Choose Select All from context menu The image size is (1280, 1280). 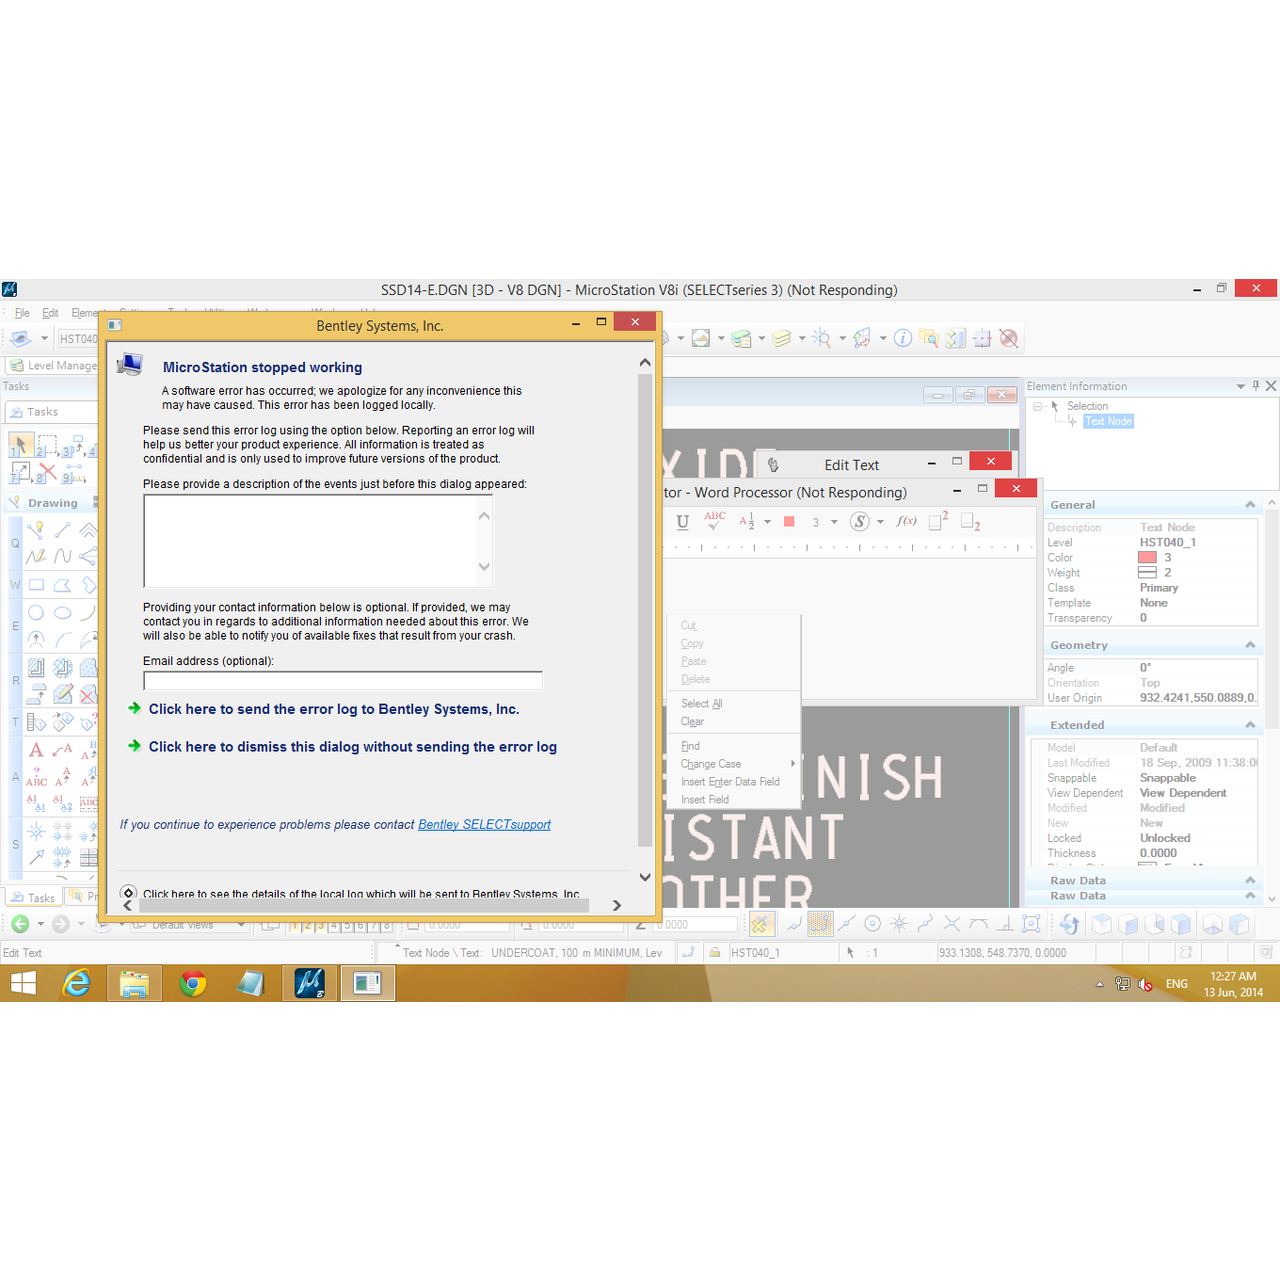(701, 704)
